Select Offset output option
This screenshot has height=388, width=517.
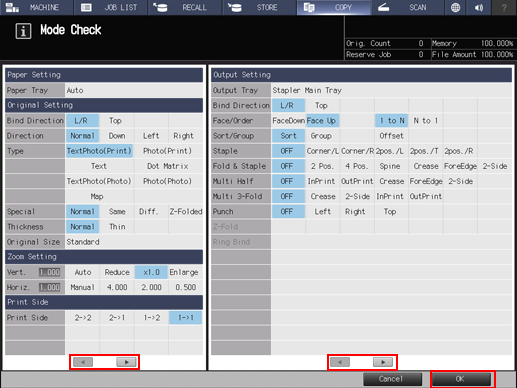[391, 136]
